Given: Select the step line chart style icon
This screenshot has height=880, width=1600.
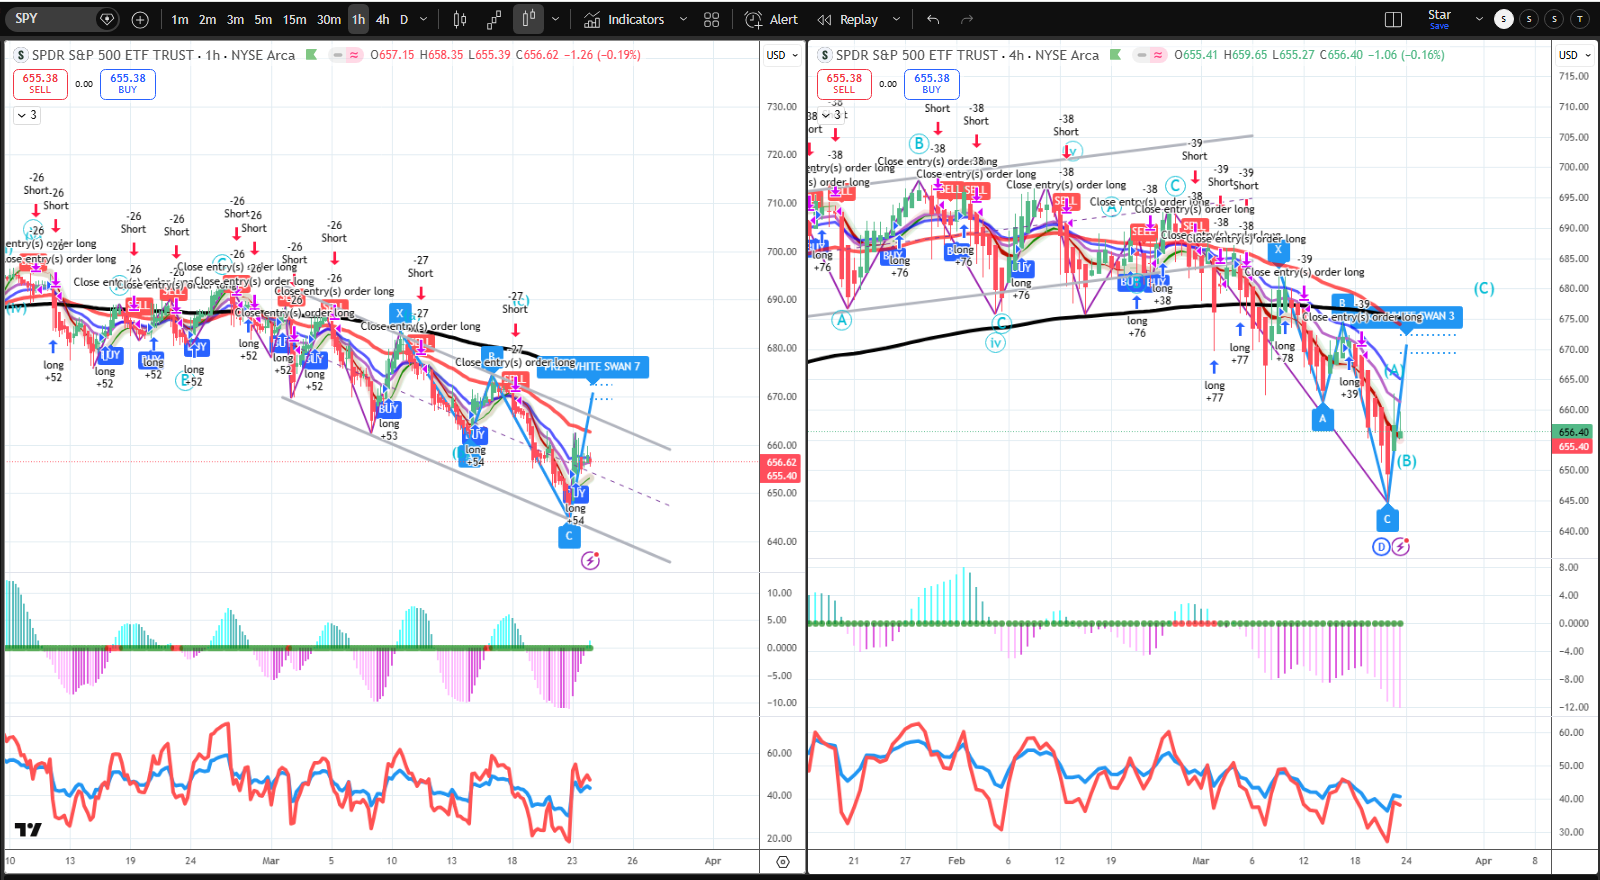Looking at the screenshot, I should click(494, 19).
